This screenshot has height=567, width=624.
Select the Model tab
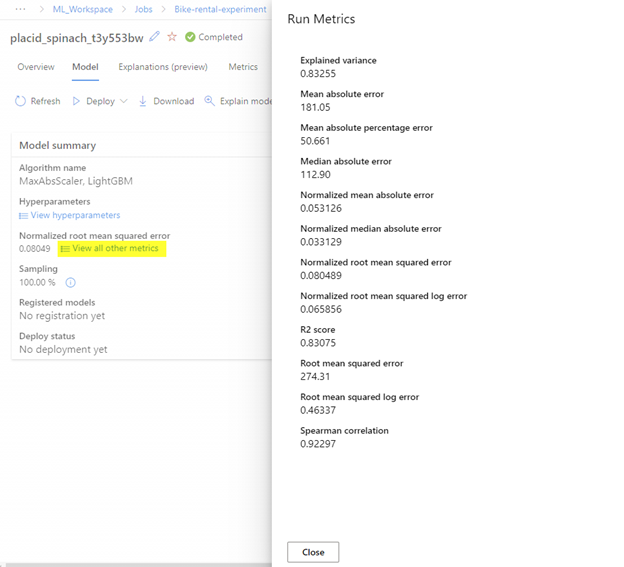point(85,67)
